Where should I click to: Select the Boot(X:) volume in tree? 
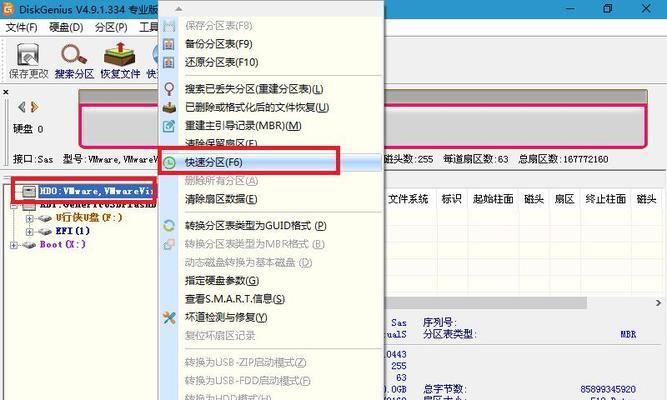(x=63, y=244)
